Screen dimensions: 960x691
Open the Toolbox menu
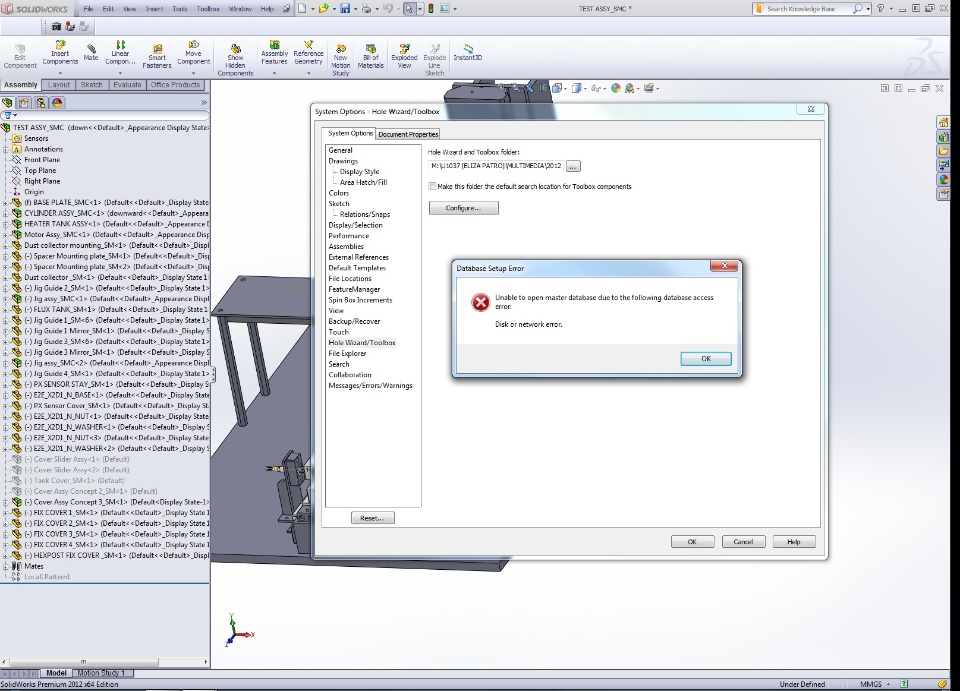click(208, 9)
